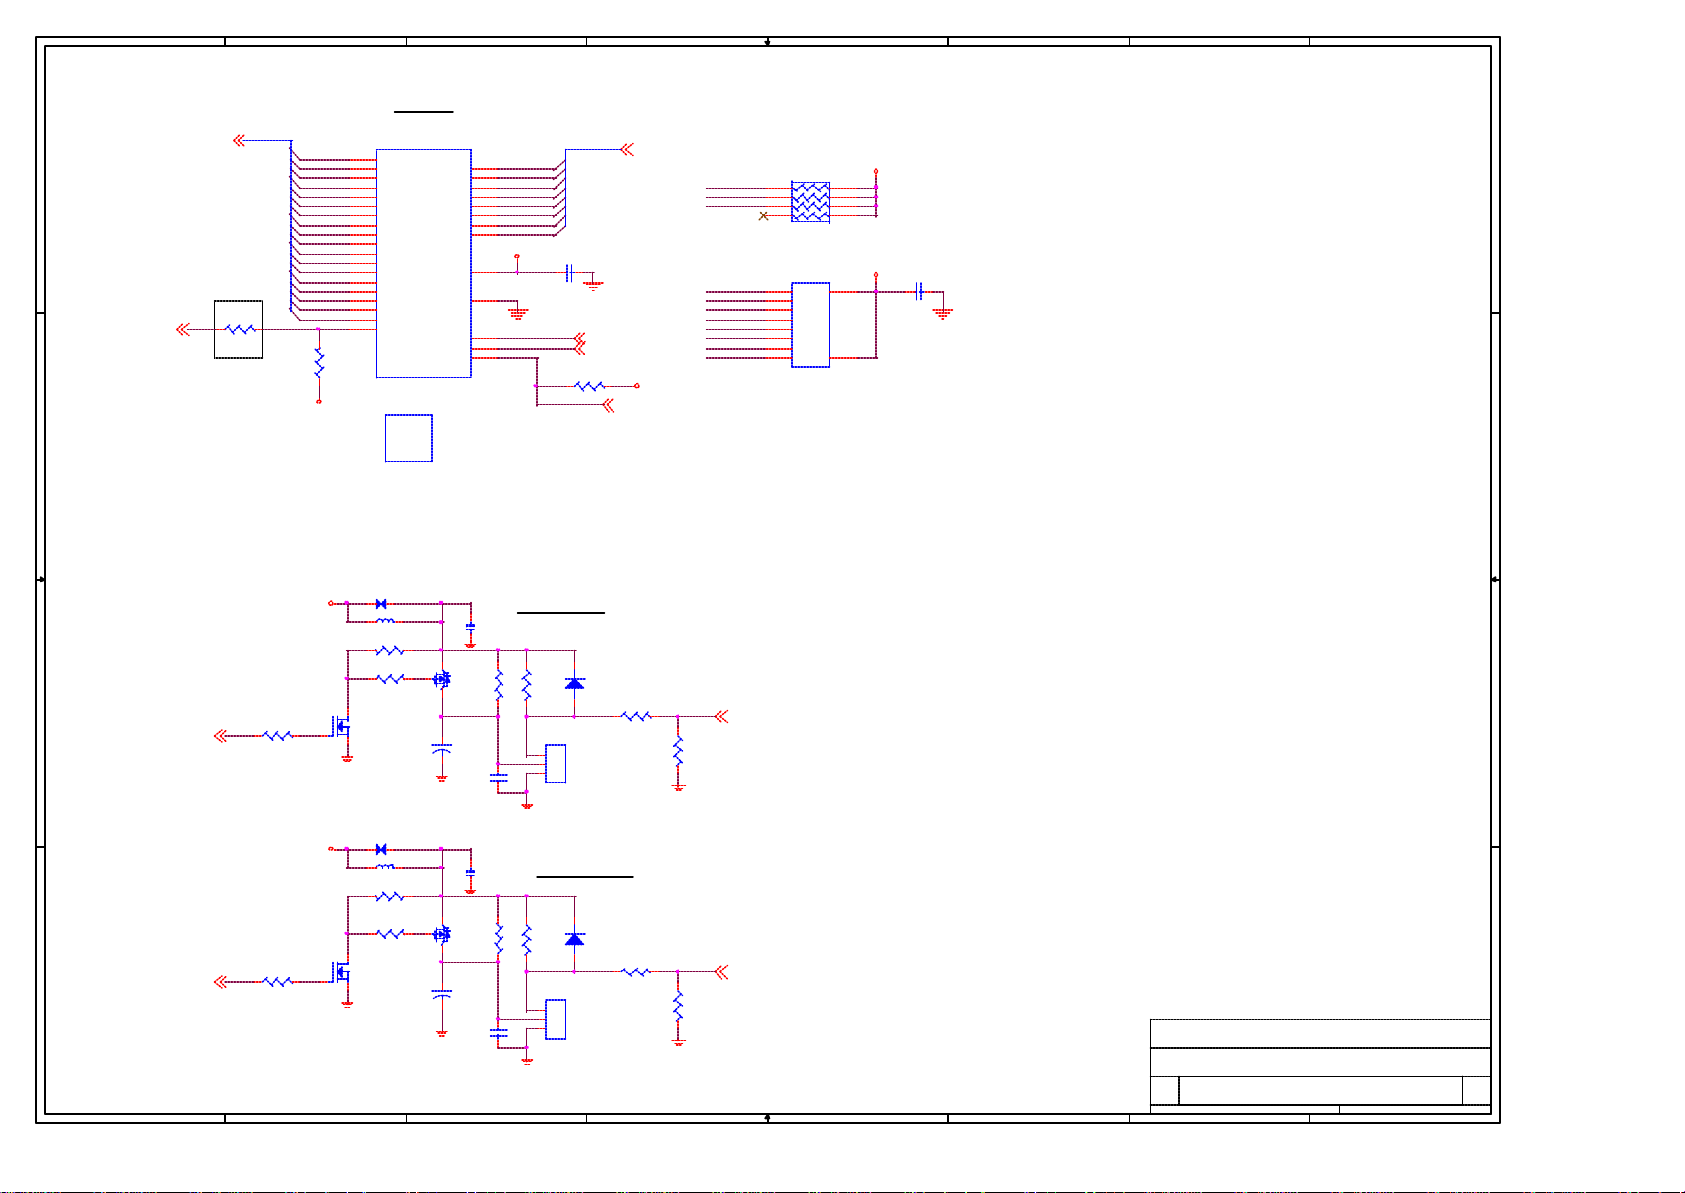Click the output off-page connector of the lower circuit
This screenshot has height=1193, width=1685.
point(722,971)
